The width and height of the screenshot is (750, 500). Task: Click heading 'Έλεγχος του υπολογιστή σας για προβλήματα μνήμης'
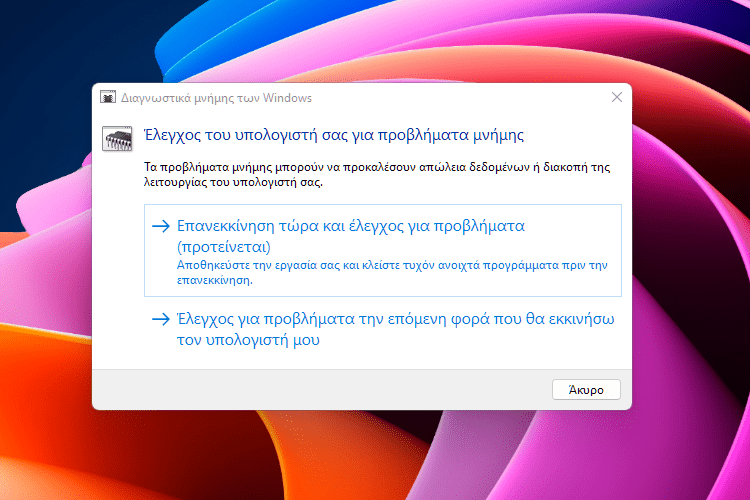click(x=334, y=135)
